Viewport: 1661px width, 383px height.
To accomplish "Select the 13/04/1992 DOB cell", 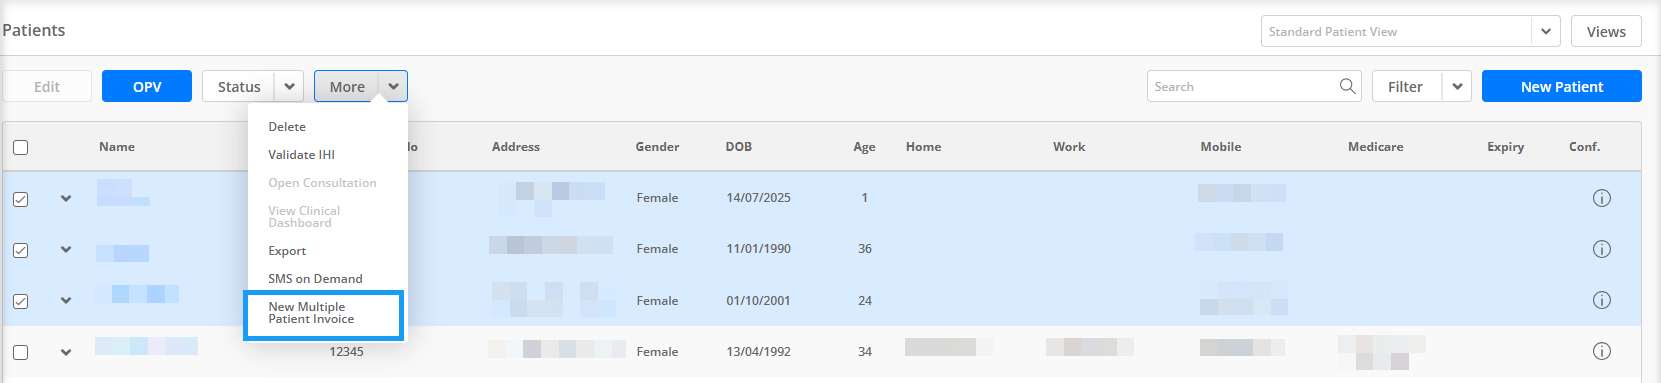I will 758,351.
